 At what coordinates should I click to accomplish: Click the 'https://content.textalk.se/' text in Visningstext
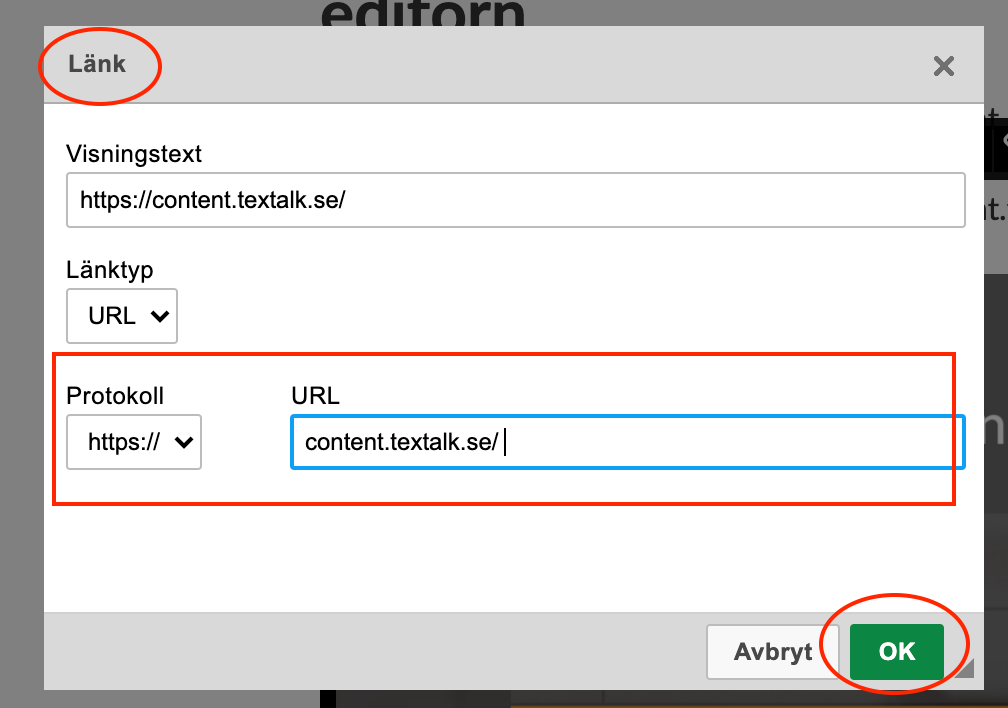pos(212,200)
